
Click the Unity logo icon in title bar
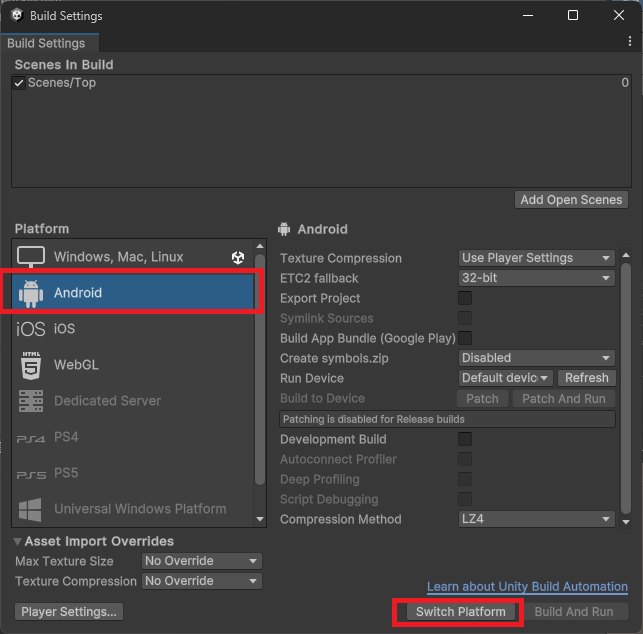click(x=17, y=16)
